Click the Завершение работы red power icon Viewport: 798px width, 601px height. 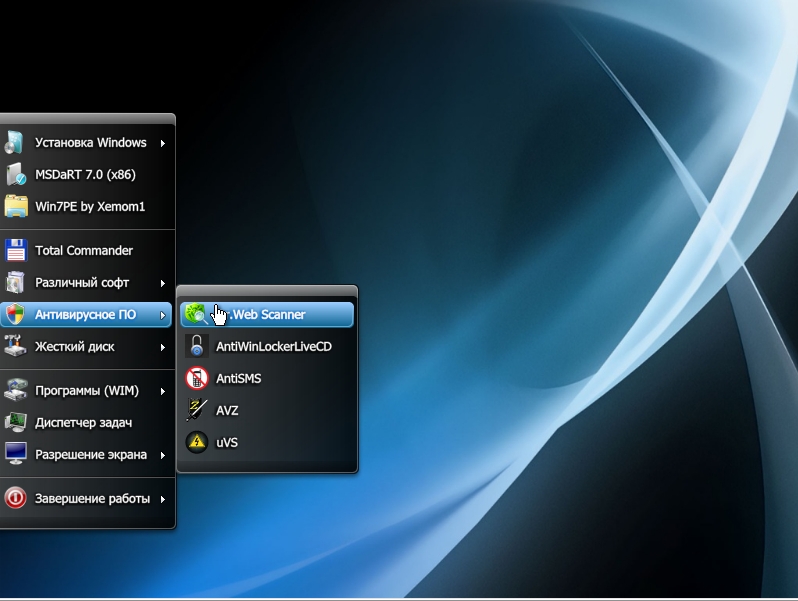coord(15,499)
